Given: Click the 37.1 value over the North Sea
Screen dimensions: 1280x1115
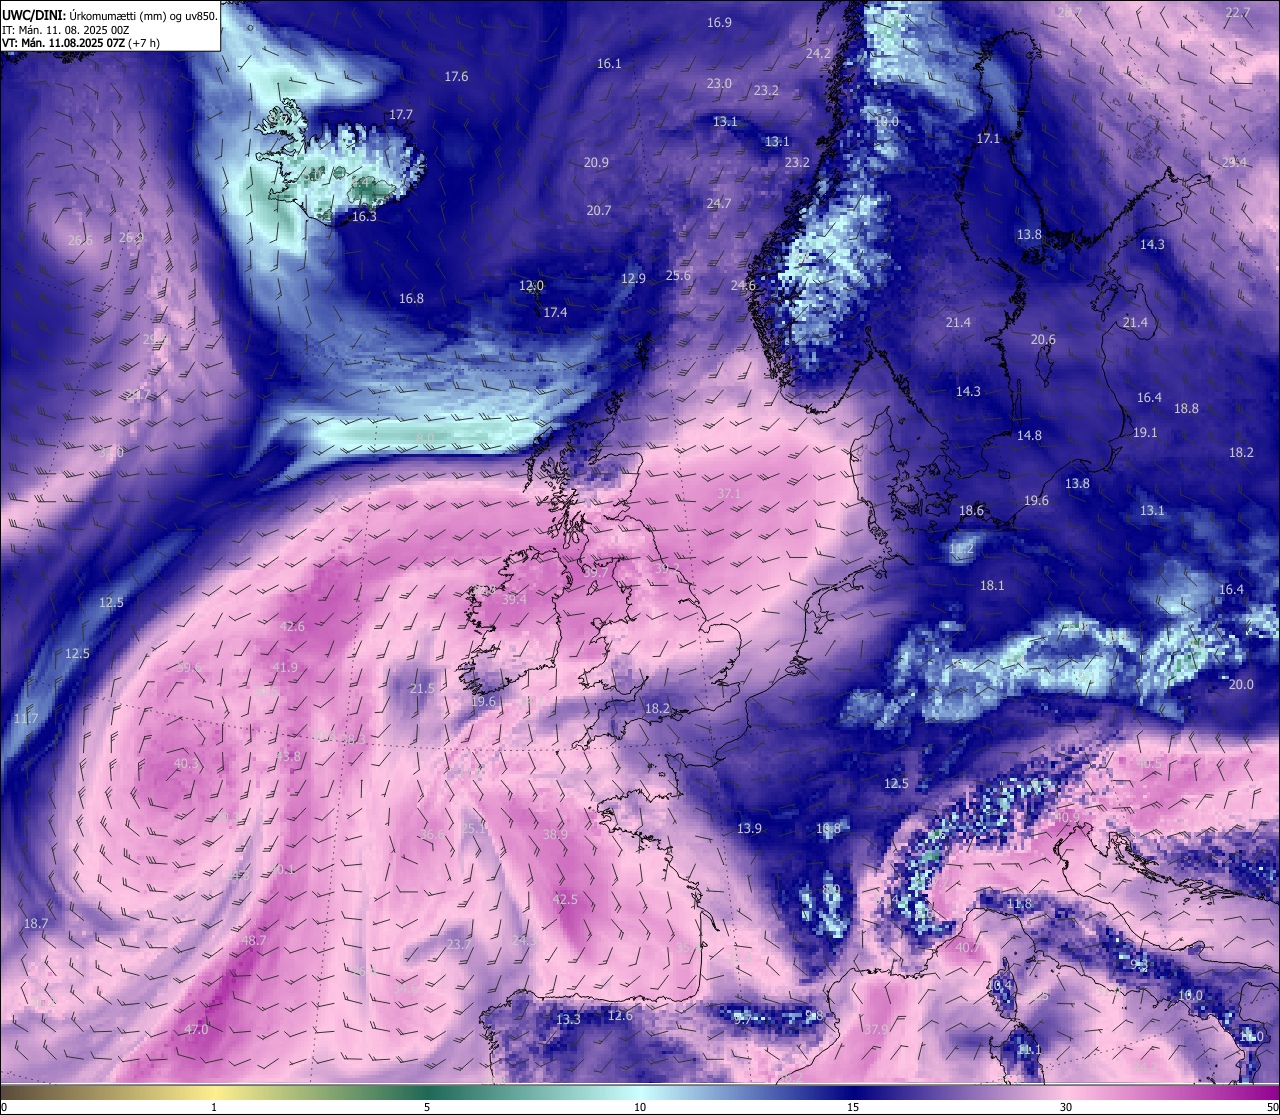Looking at the screenshot, I should [x=729, y=493].
